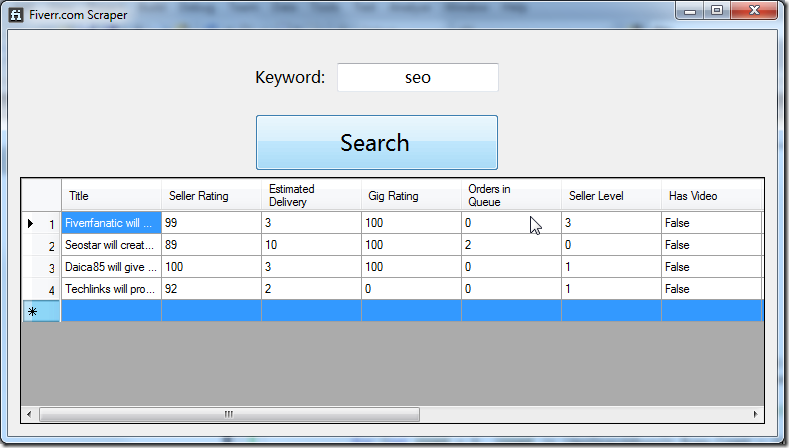
Task: Select row 4 header in the grid
Action: 41,289
